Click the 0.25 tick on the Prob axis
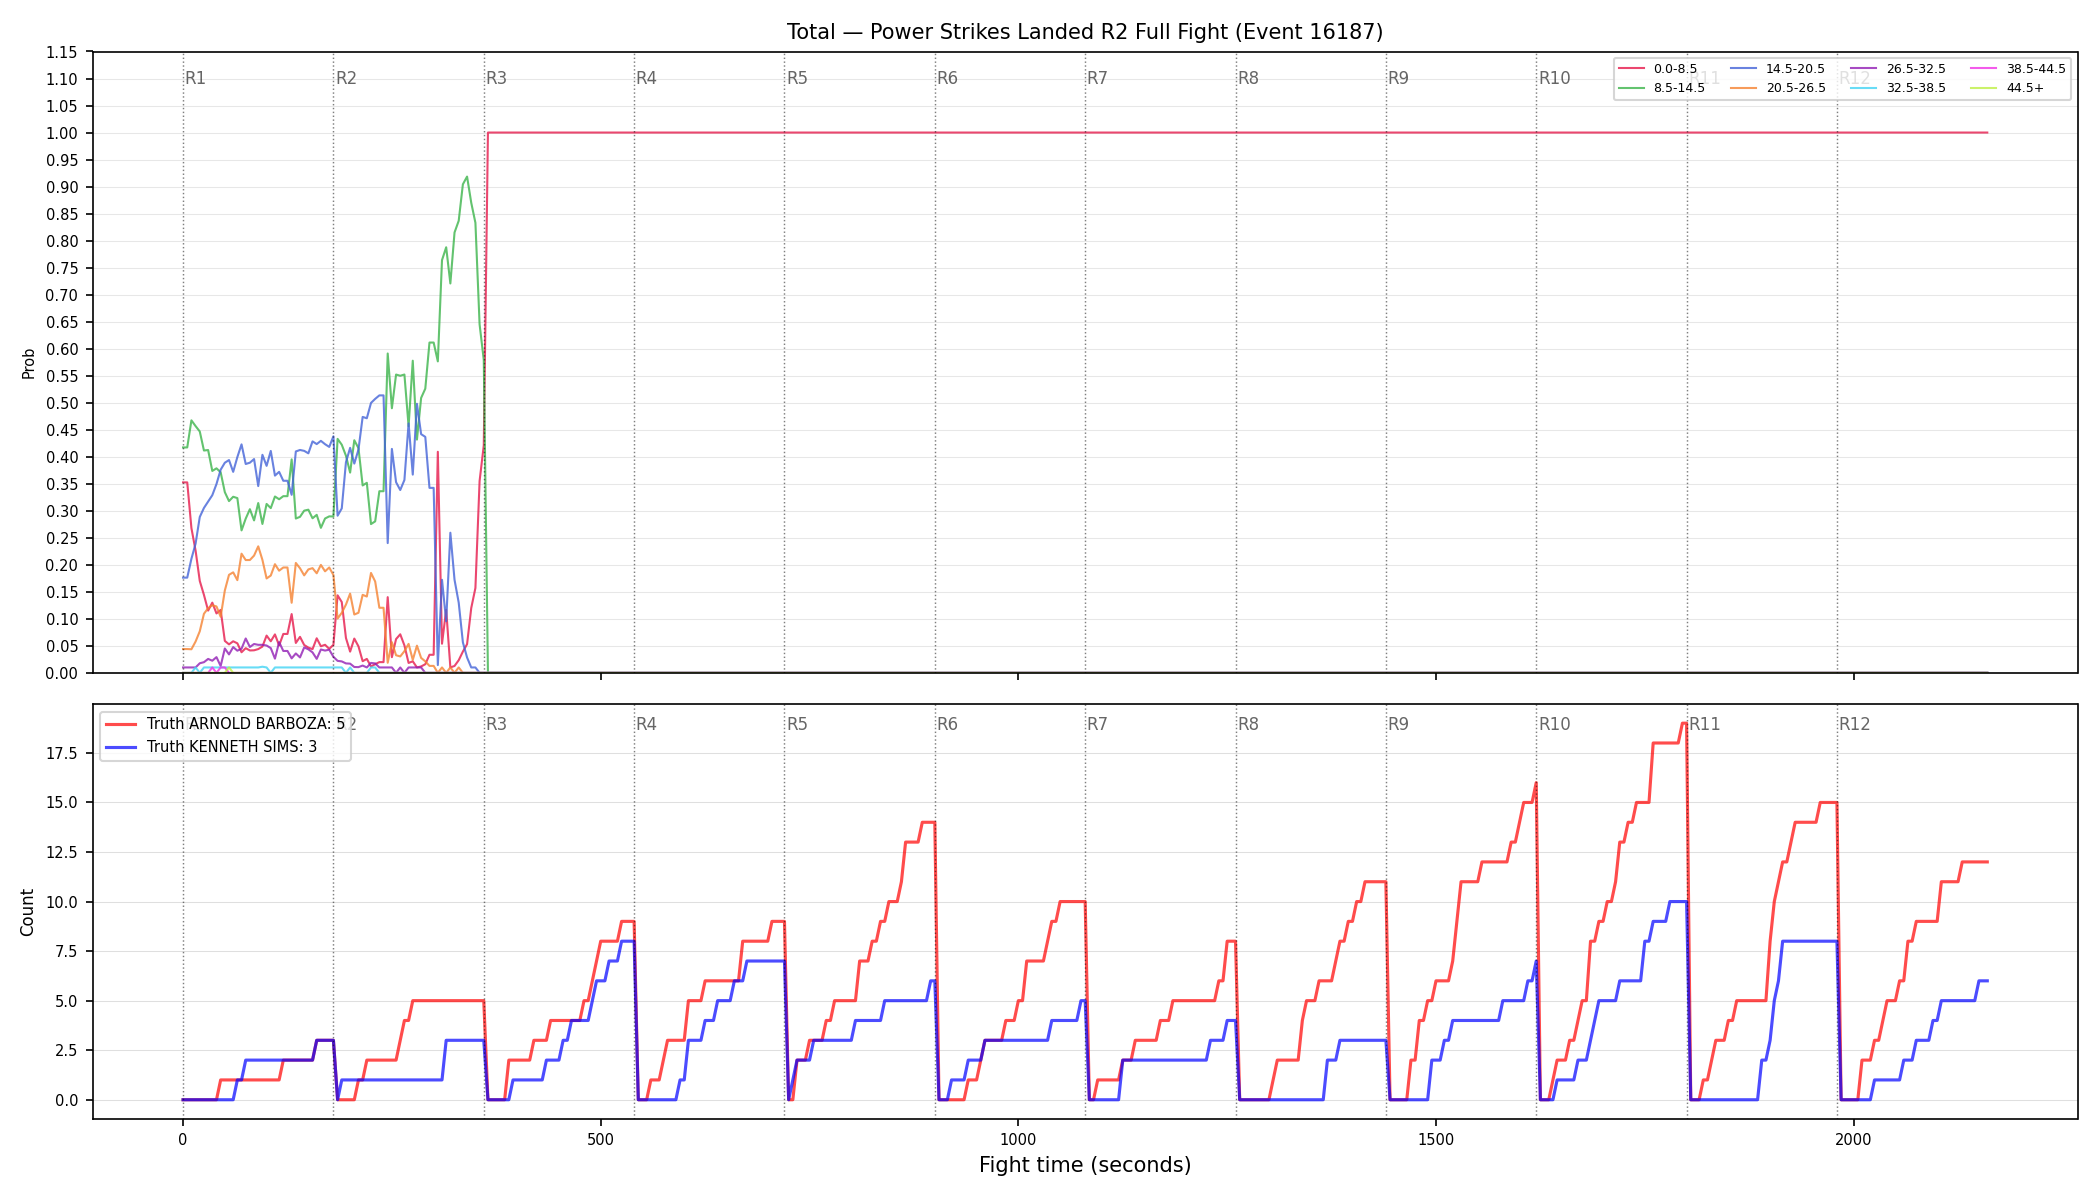2100x1200 pixels. click(61, 538)
